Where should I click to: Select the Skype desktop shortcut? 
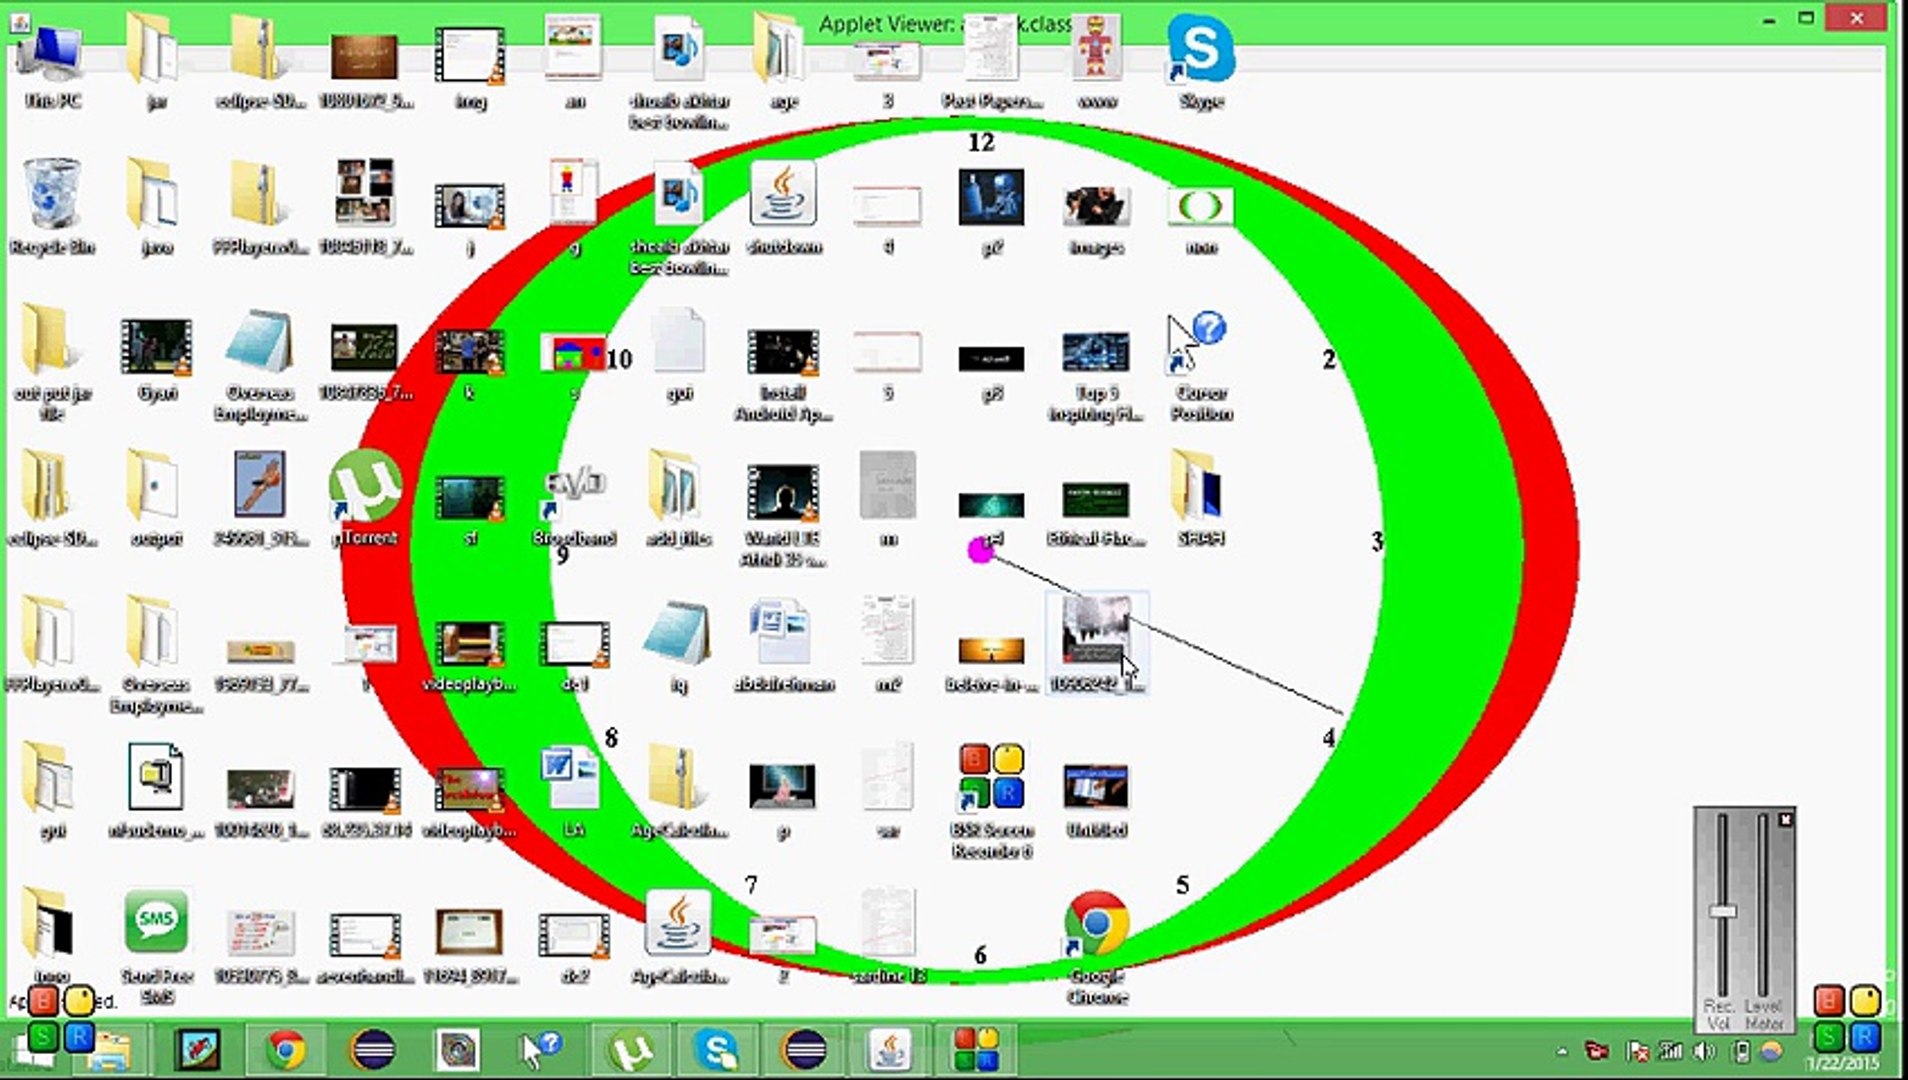(1201, 62)
